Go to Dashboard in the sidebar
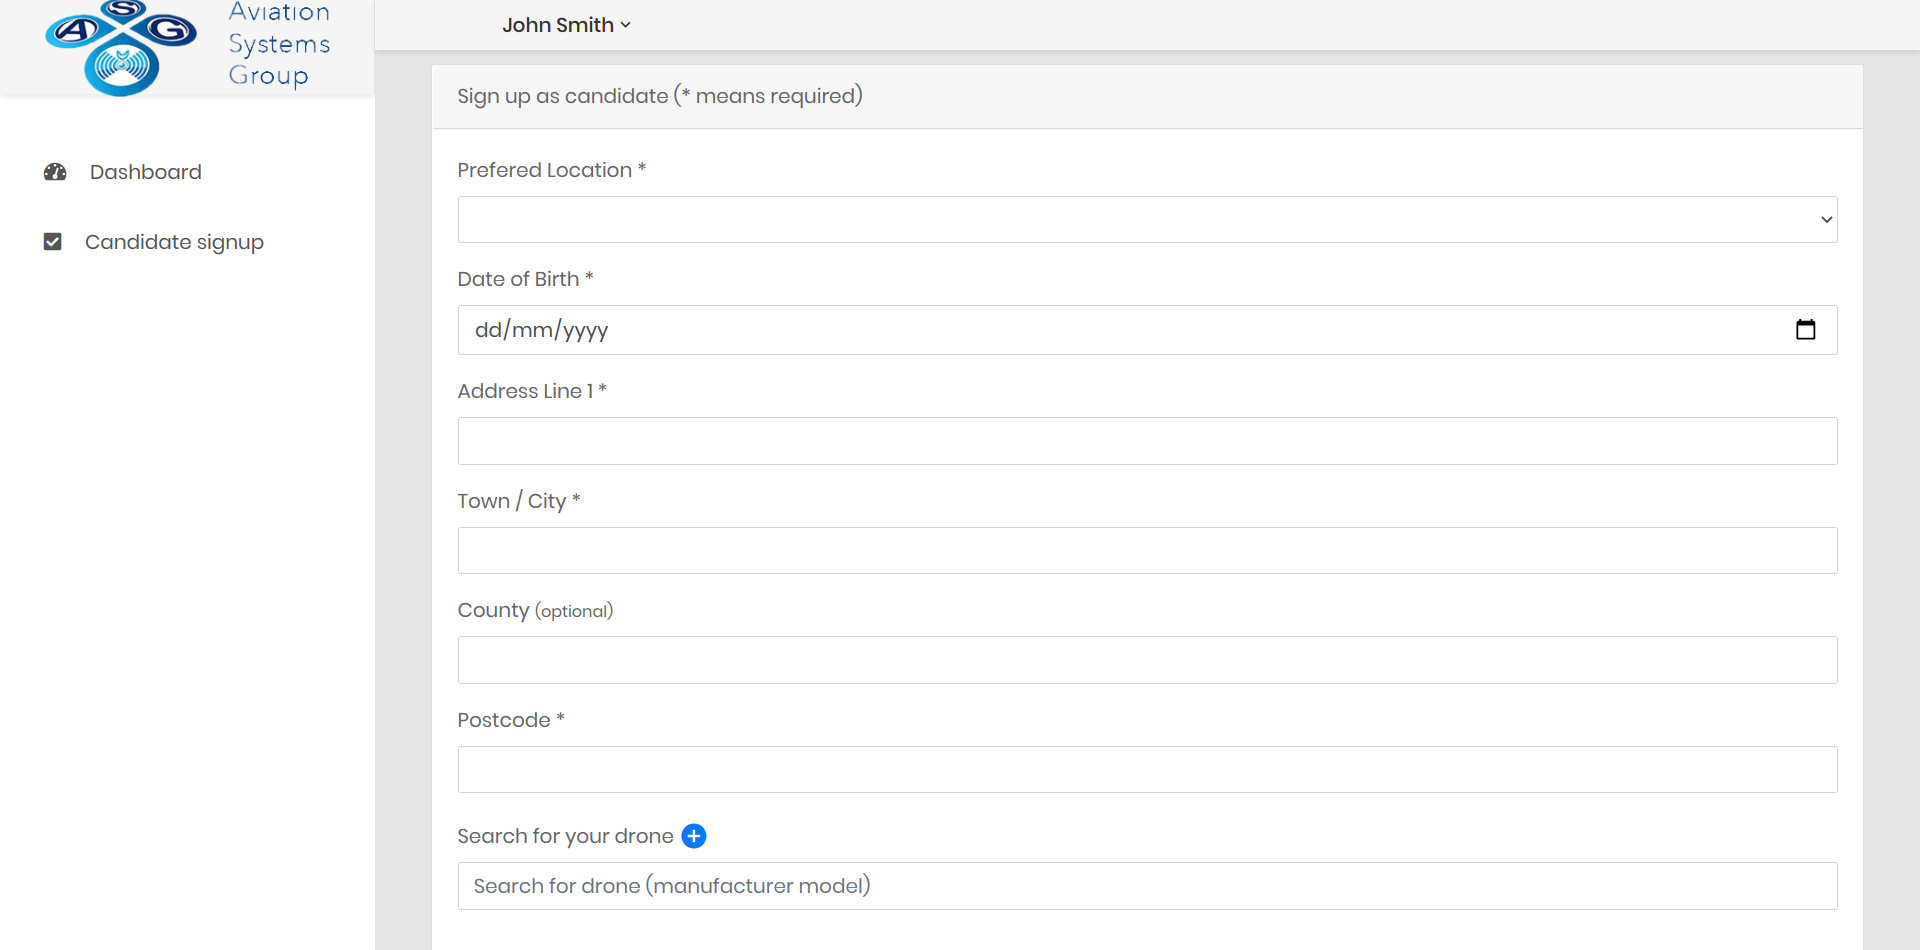The height and width of the screenshot is (950, 1920). [x=145, y=172]
